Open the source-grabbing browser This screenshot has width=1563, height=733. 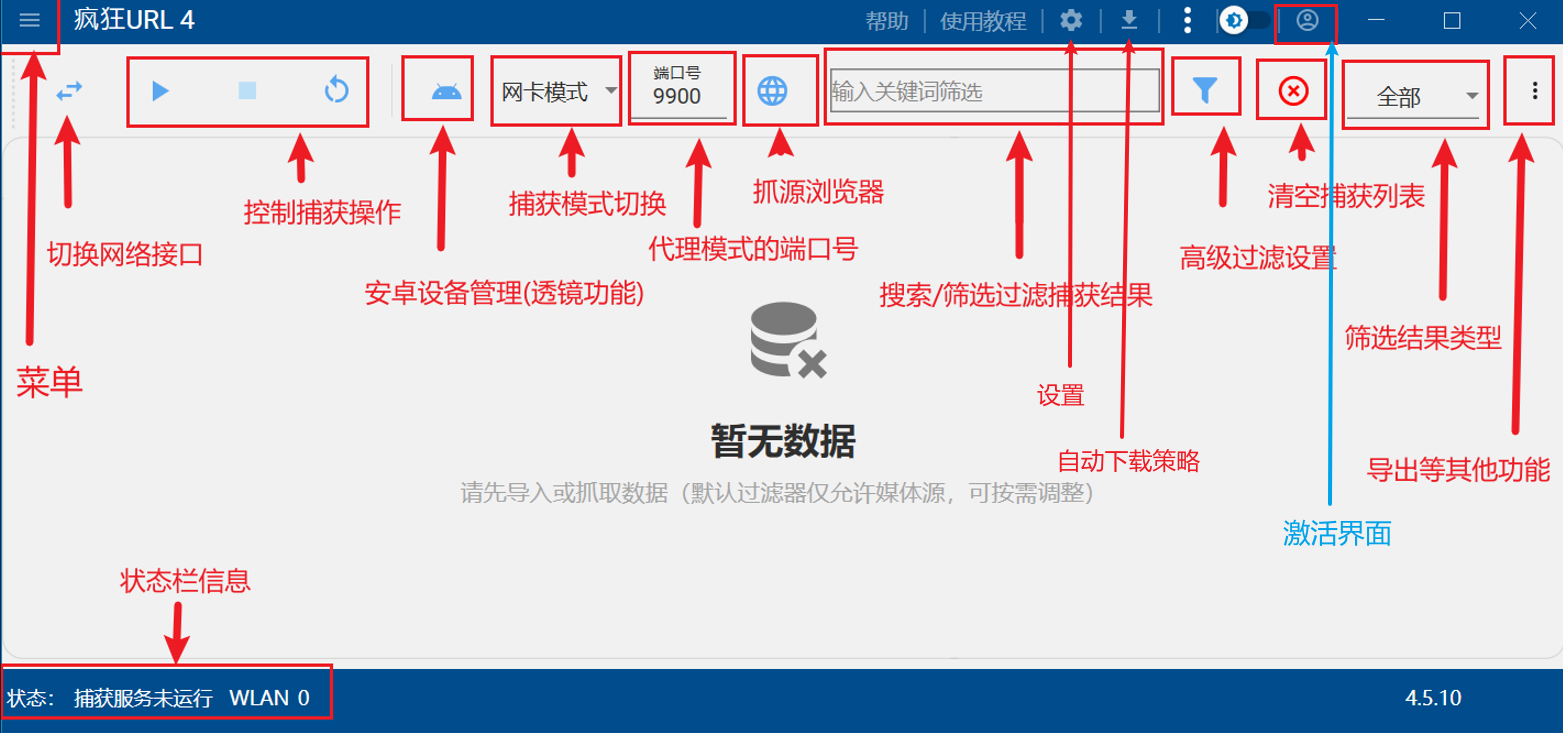click(780, 89)
